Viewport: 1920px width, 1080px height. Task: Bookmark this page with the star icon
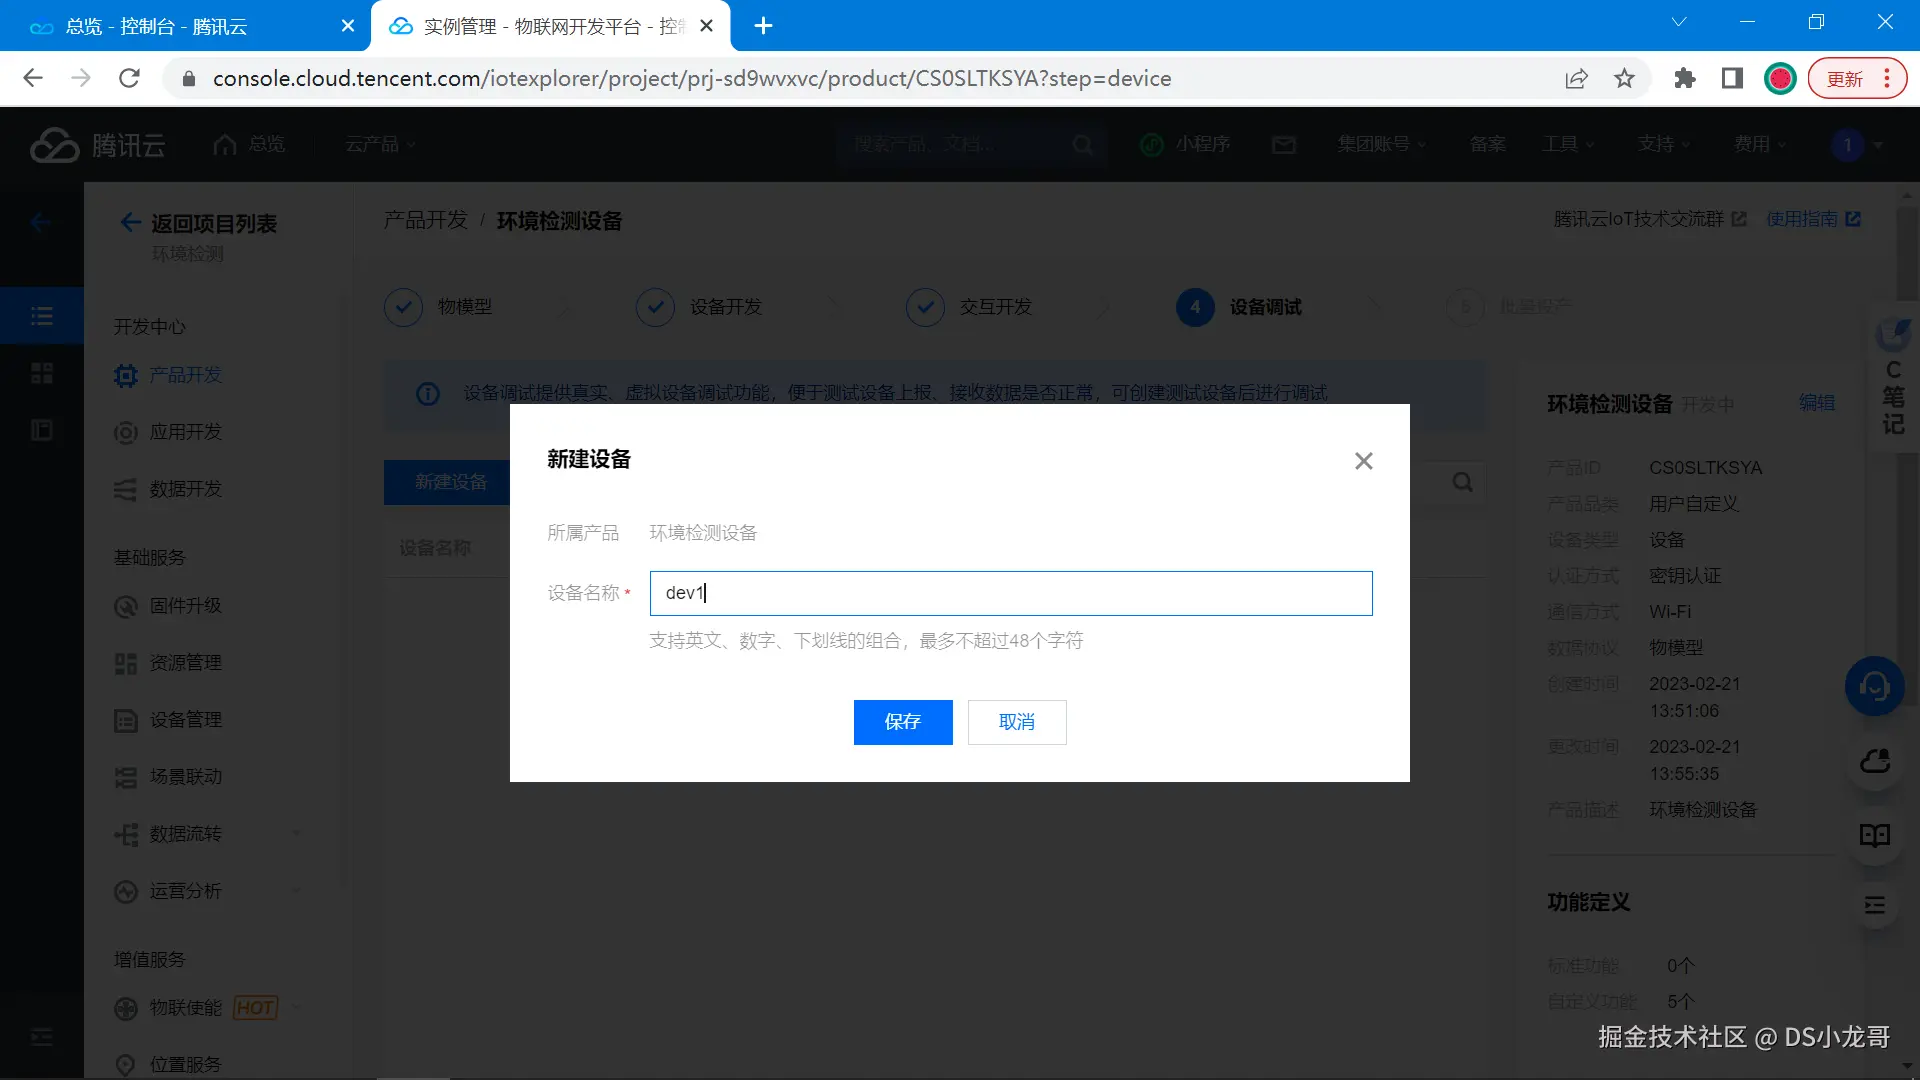pyautogui.click(x=1624, y=78)
